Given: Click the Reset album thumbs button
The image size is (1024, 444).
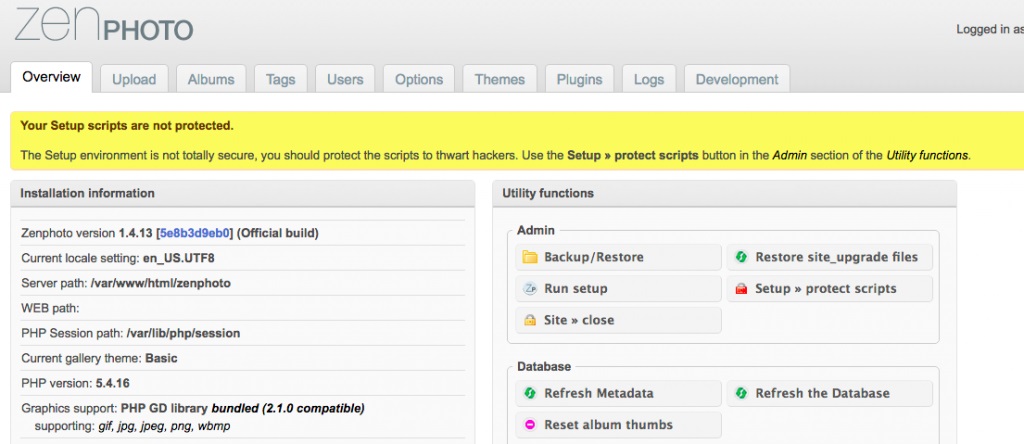Looking at the screenshot, I should (618, 425).
